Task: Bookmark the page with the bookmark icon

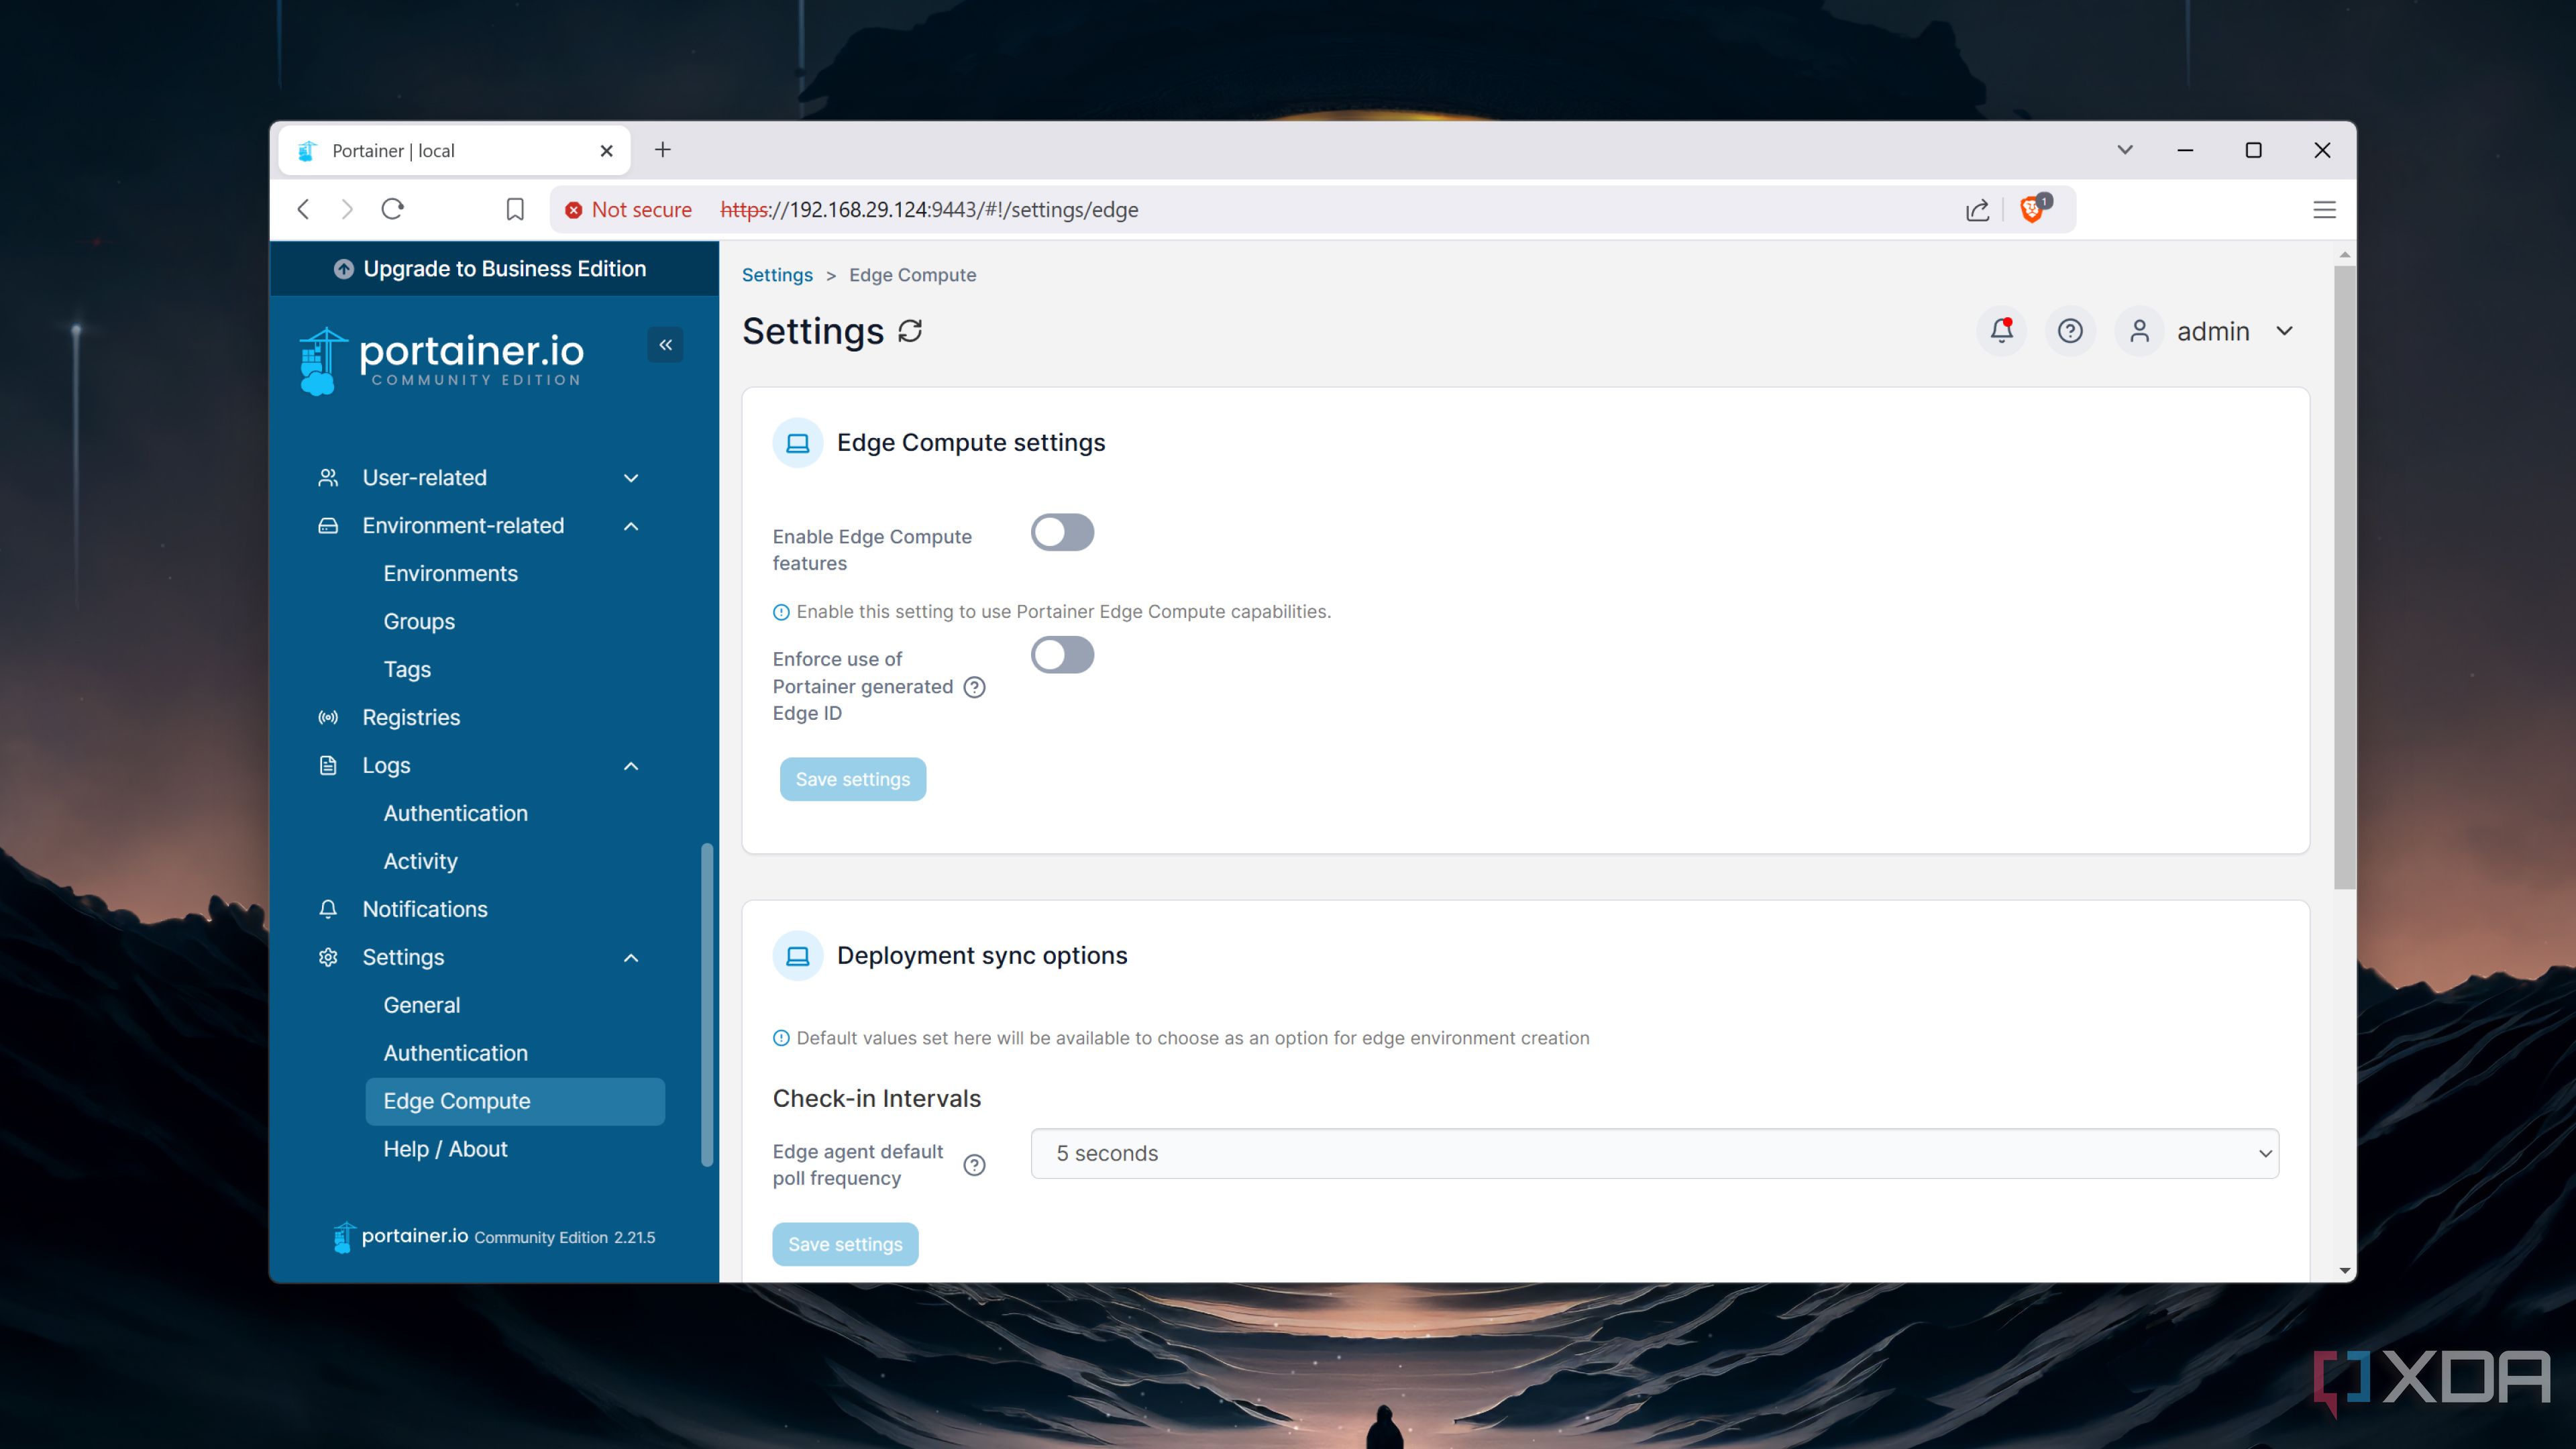Action: click(515, 209)
